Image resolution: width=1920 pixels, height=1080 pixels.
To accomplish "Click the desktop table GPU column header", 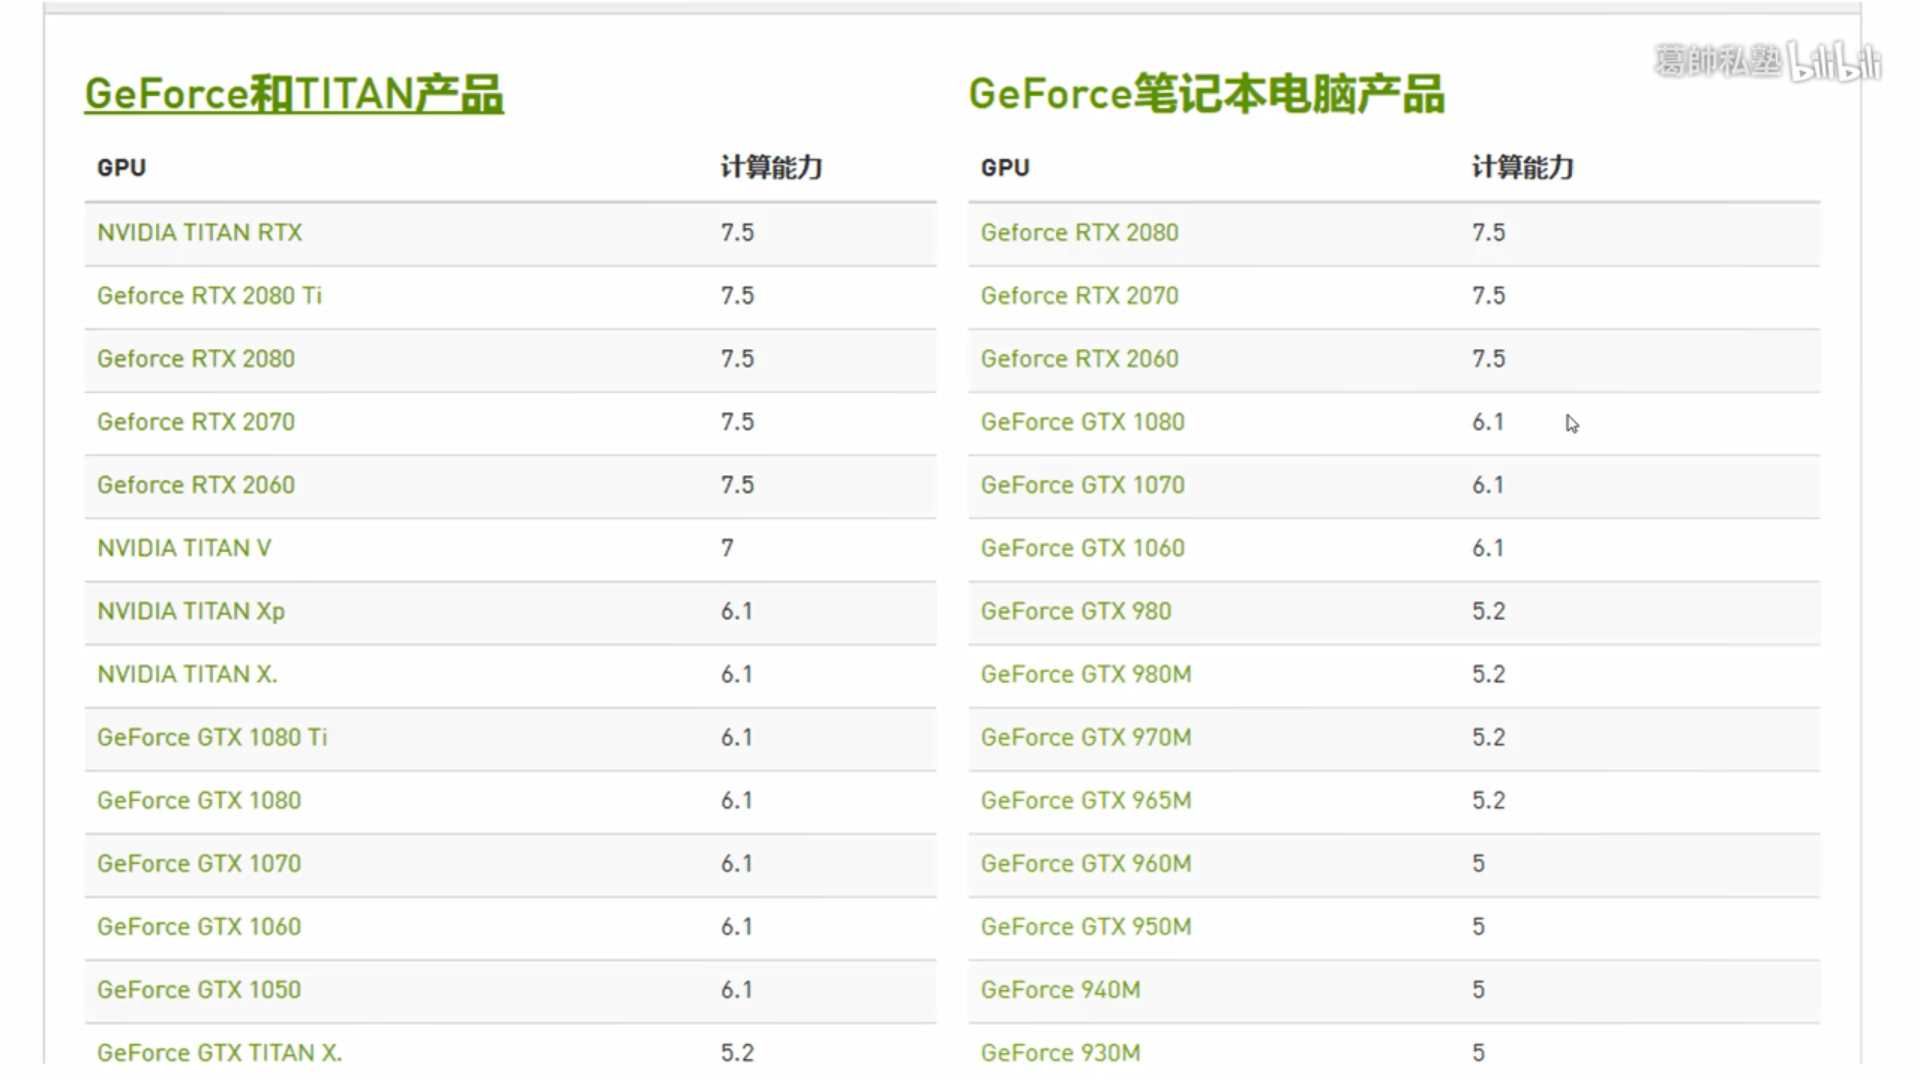I will tap(121, 167).
